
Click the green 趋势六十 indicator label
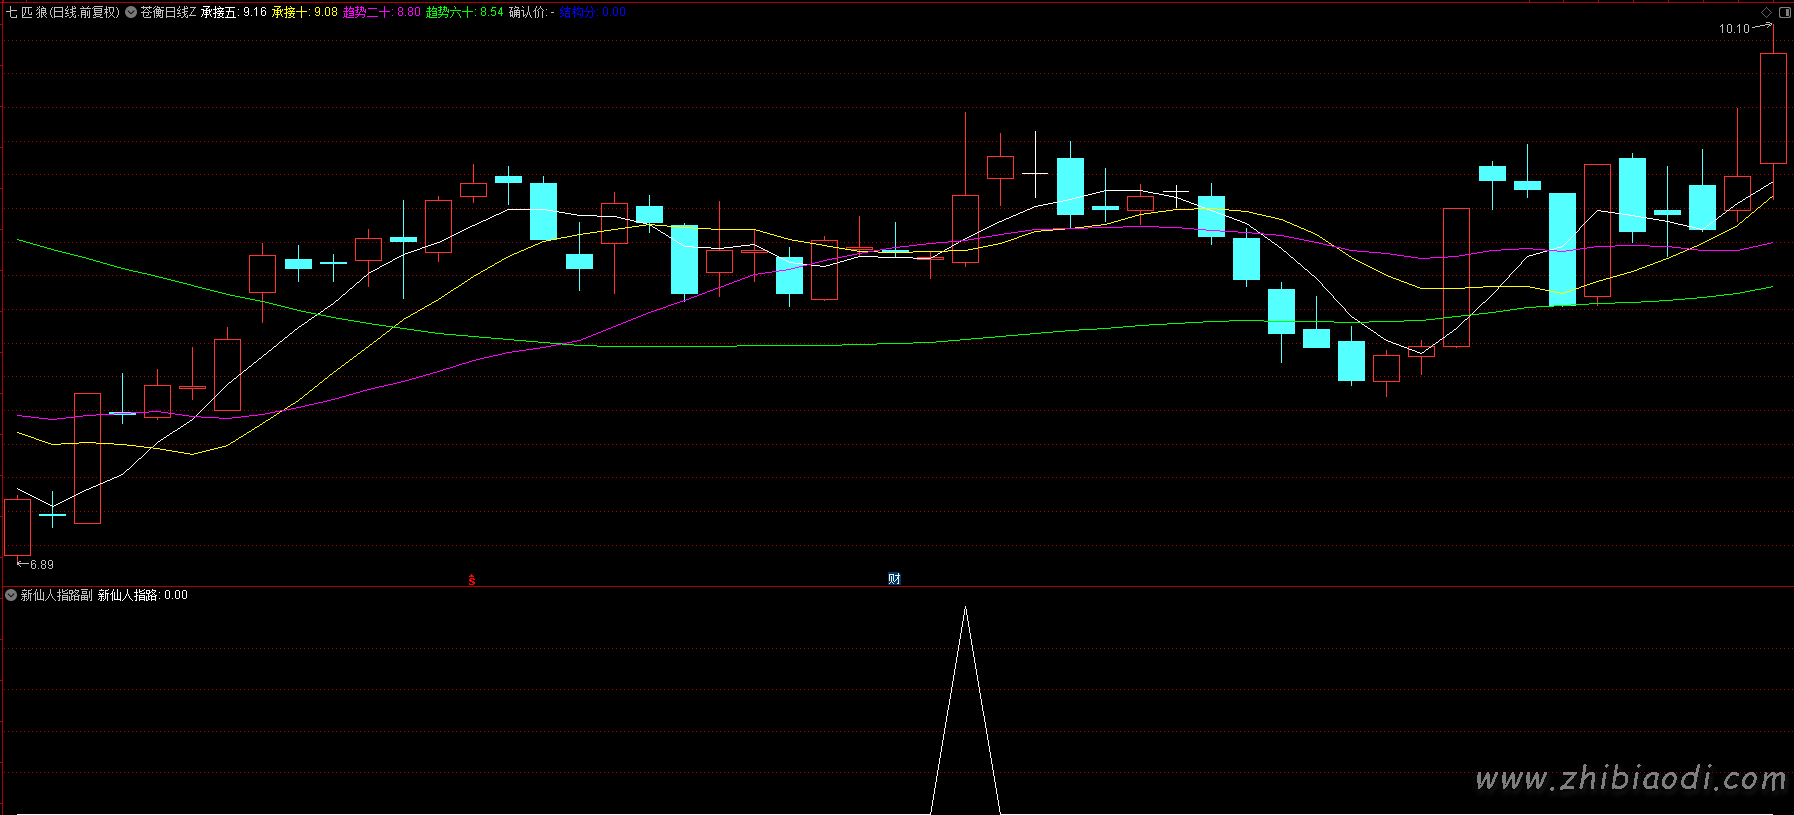465,12
